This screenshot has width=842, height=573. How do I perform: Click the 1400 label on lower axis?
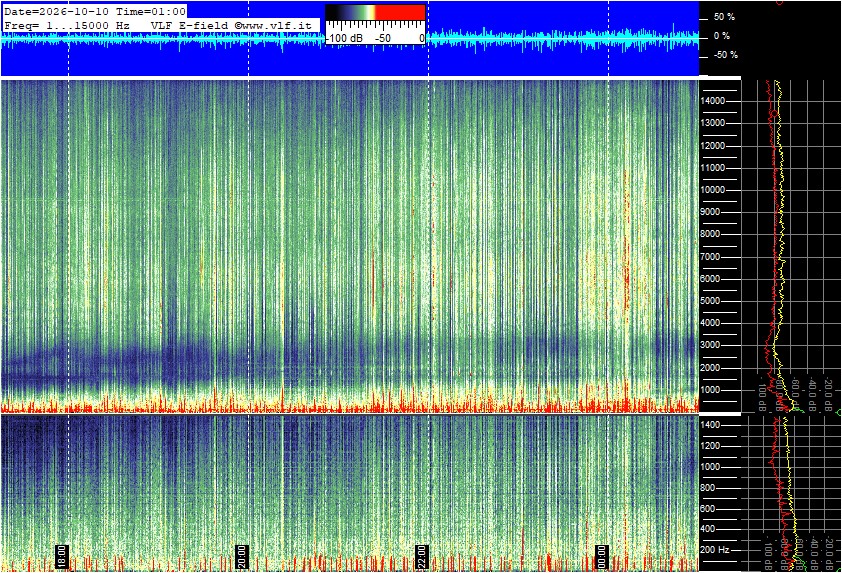click(710, 425)
